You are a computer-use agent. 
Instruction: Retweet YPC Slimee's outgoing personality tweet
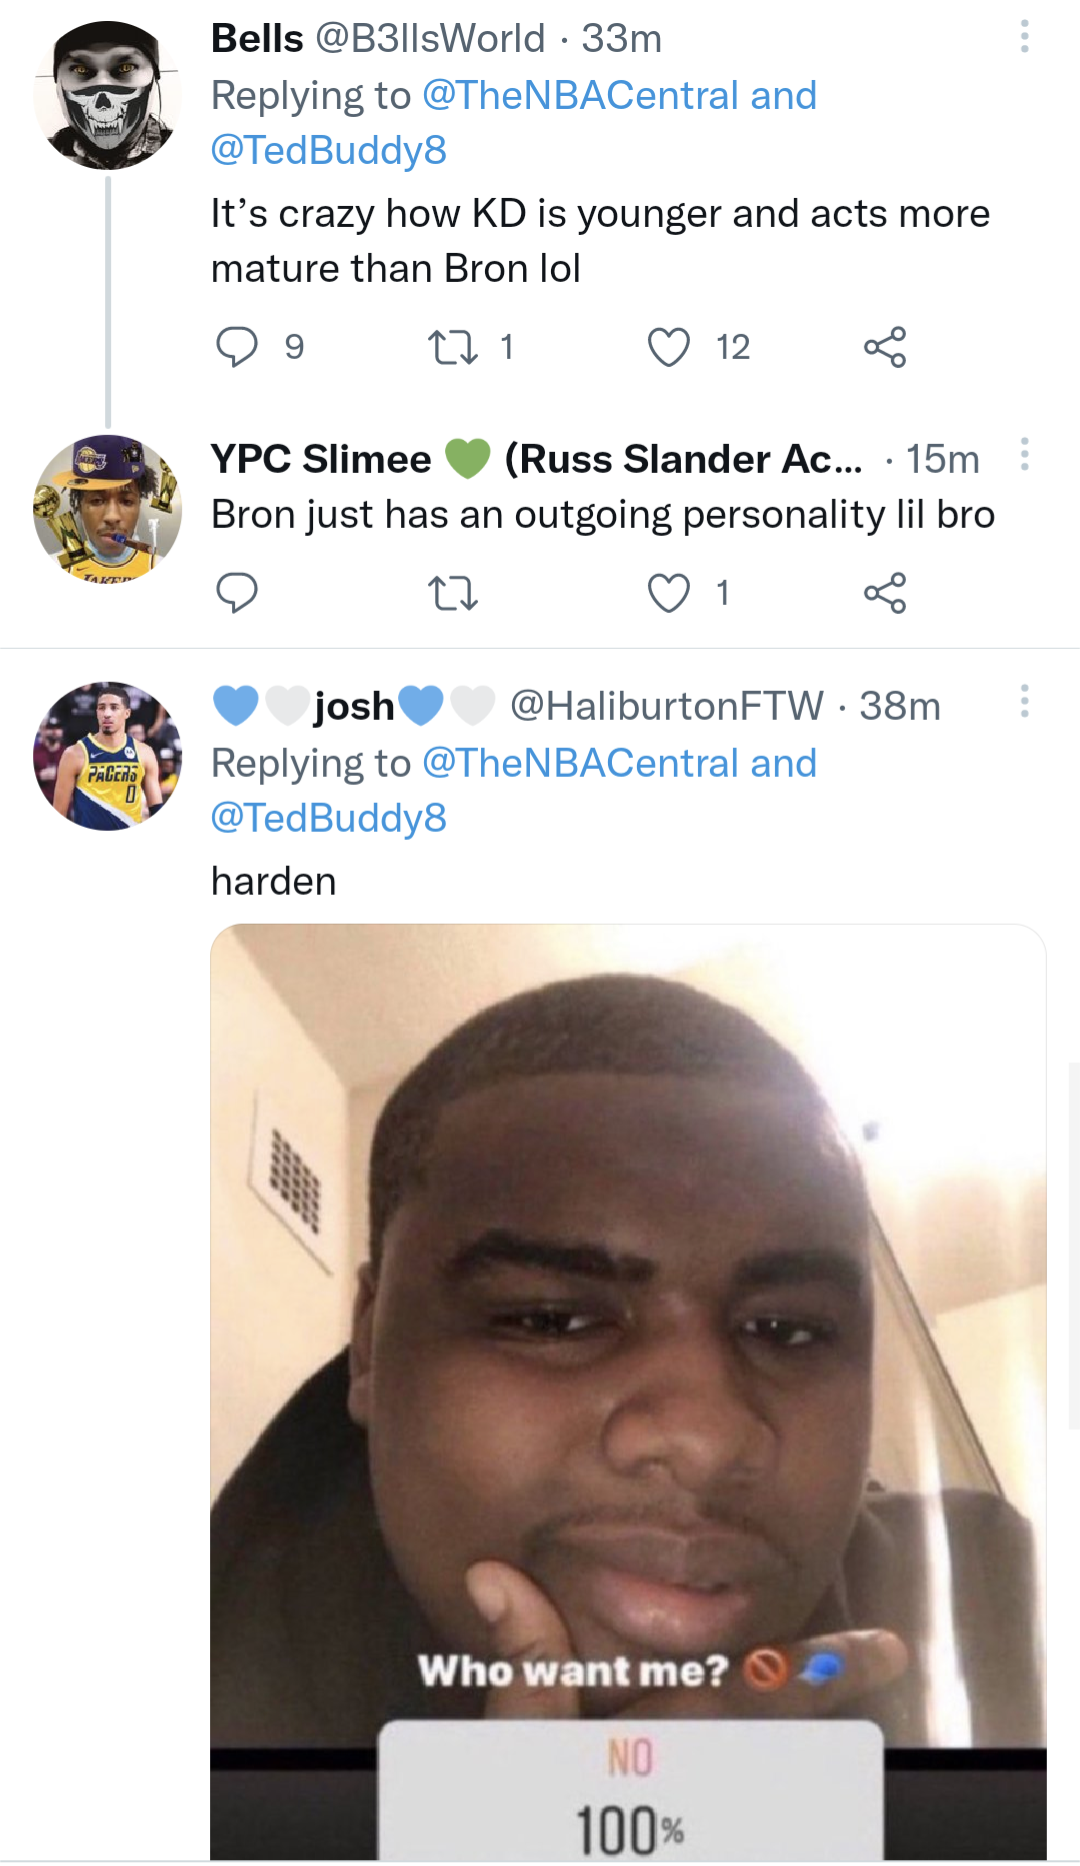pyautogui.click(x=452, y=593)
